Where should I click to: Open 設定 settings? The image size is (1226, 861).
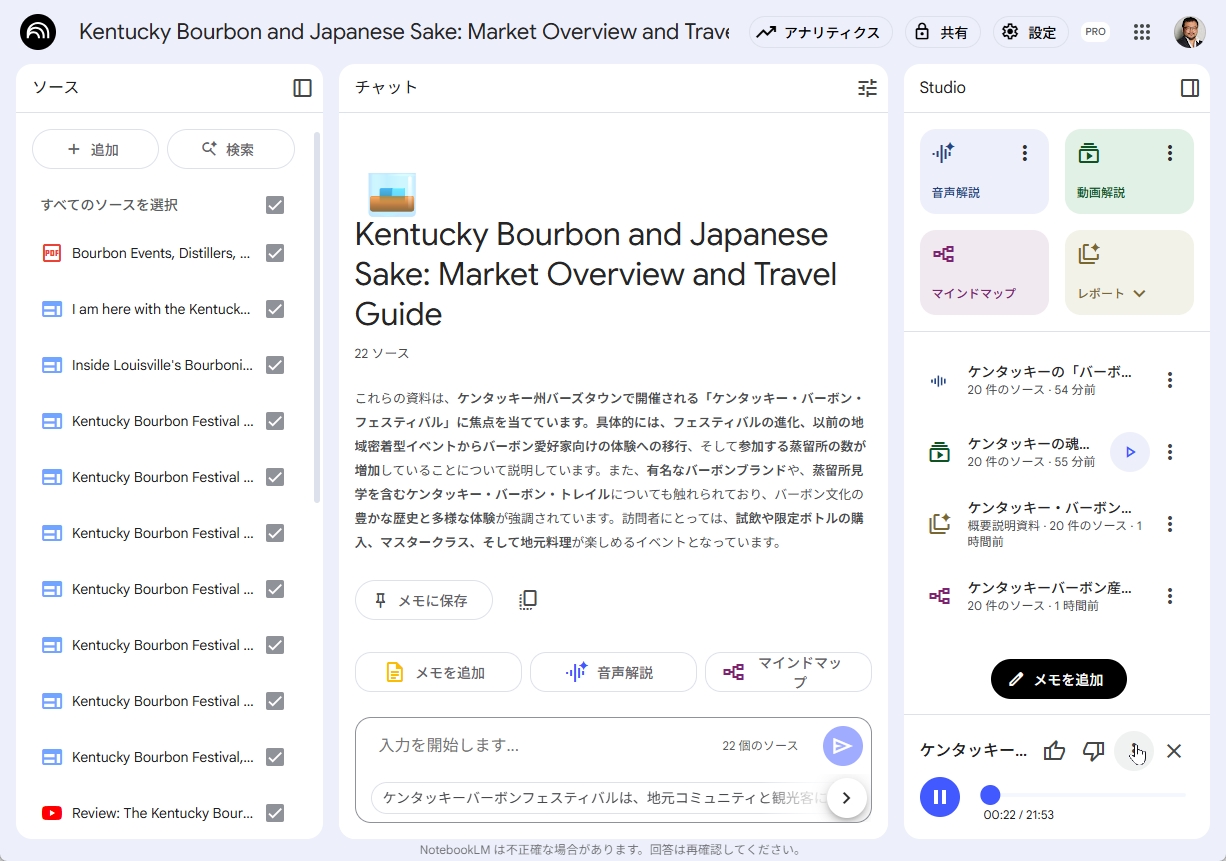coord(1031,32)
